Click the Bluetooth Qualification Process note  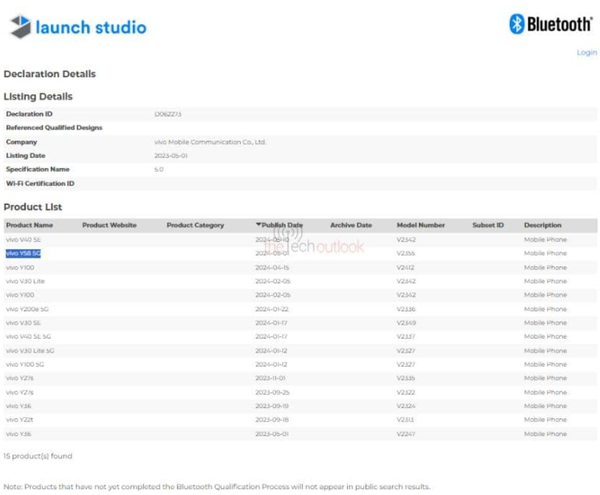point(217,487)
